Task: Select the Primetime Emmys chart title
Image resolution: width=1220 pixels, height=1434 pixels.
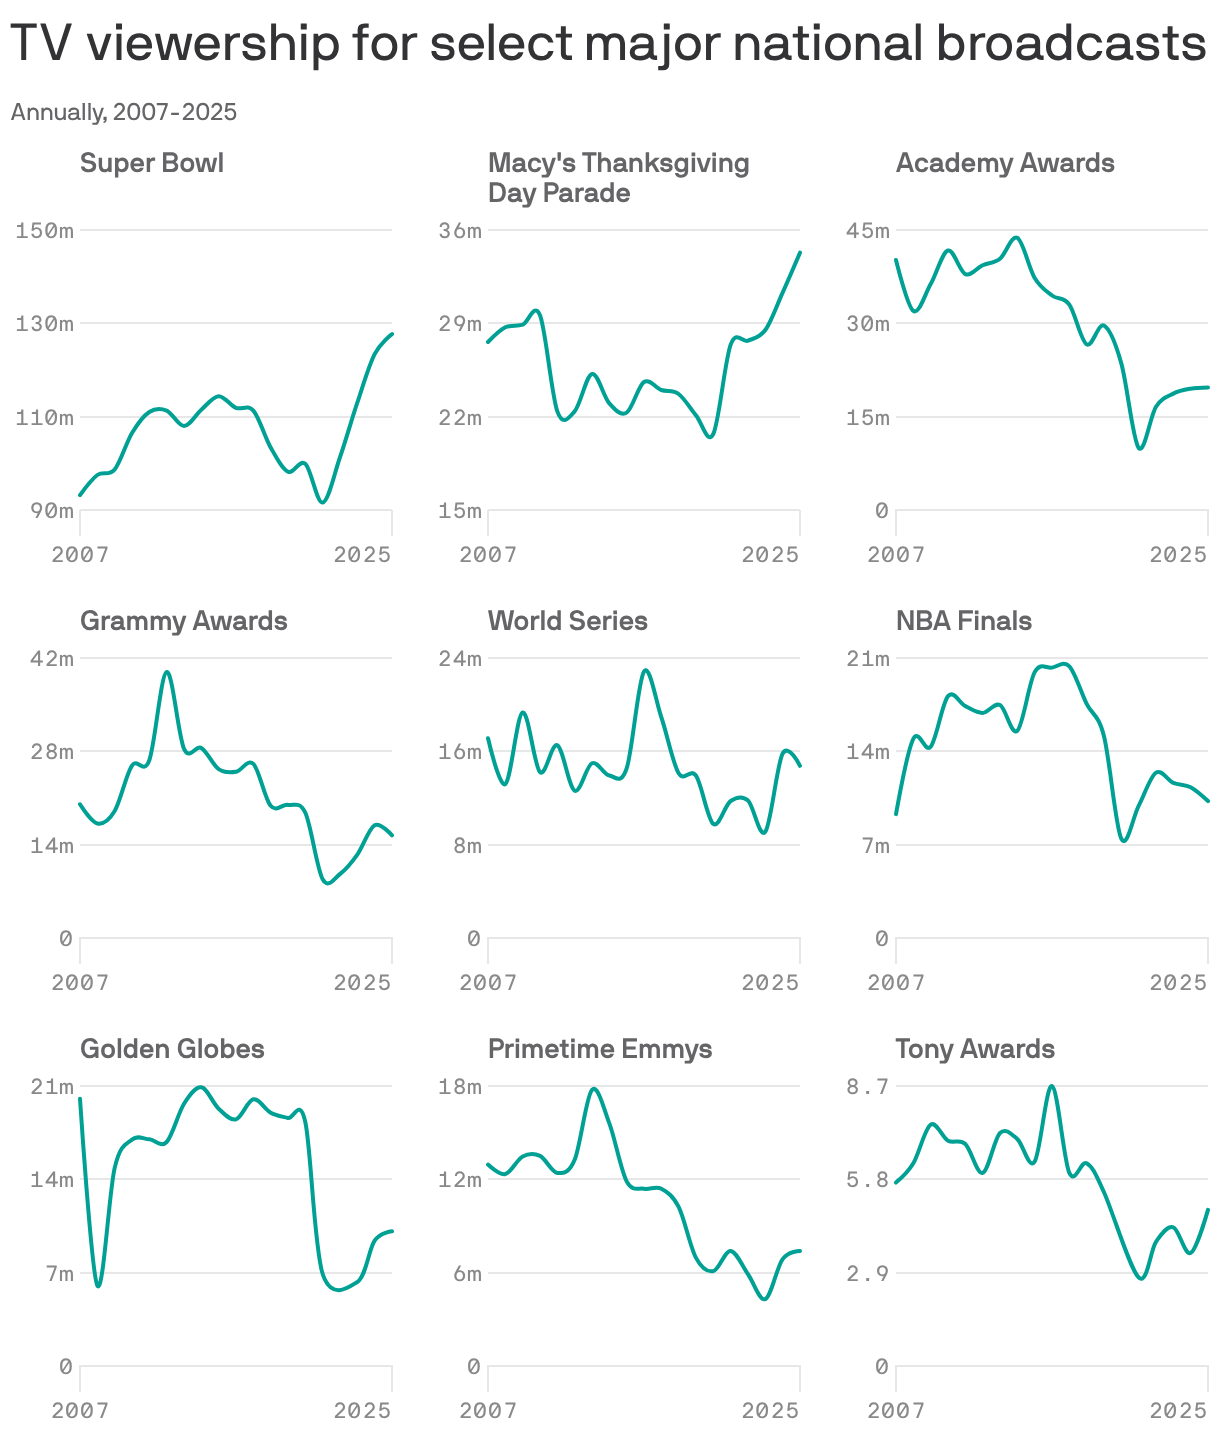Action: pos(600,1049)
